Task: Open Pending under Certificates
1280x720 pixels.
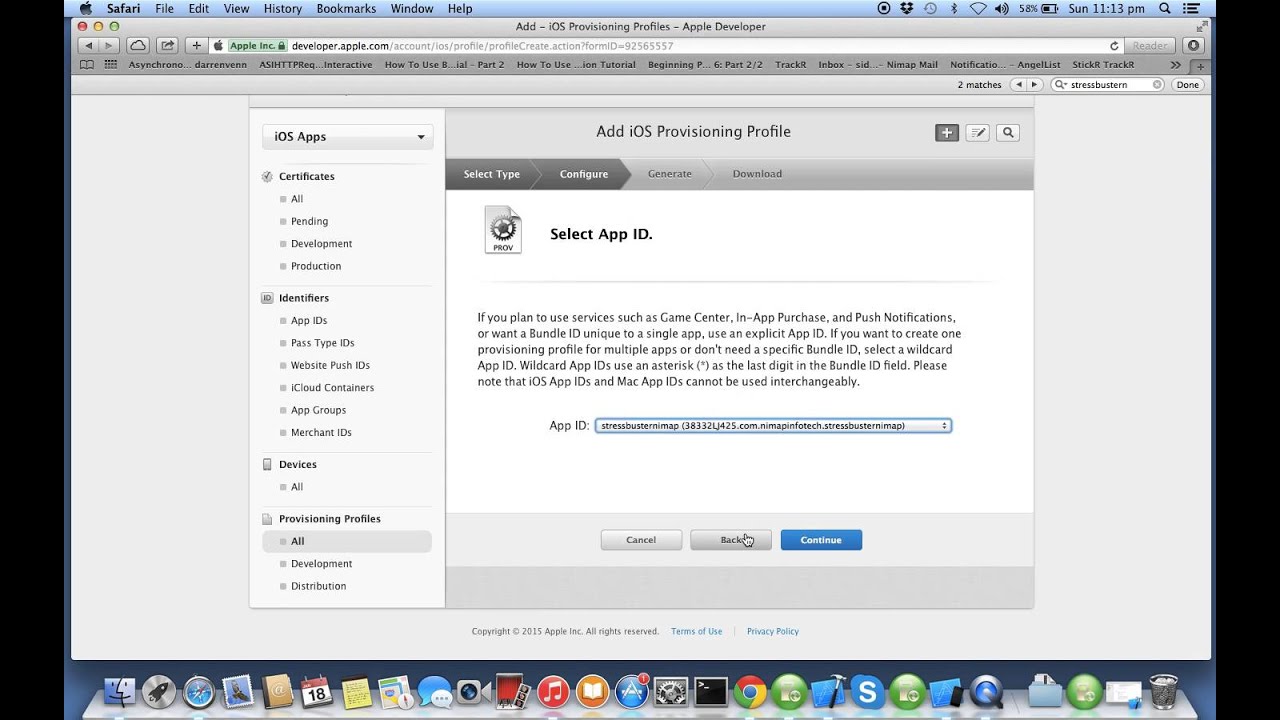Action: [x=309, y=222]
